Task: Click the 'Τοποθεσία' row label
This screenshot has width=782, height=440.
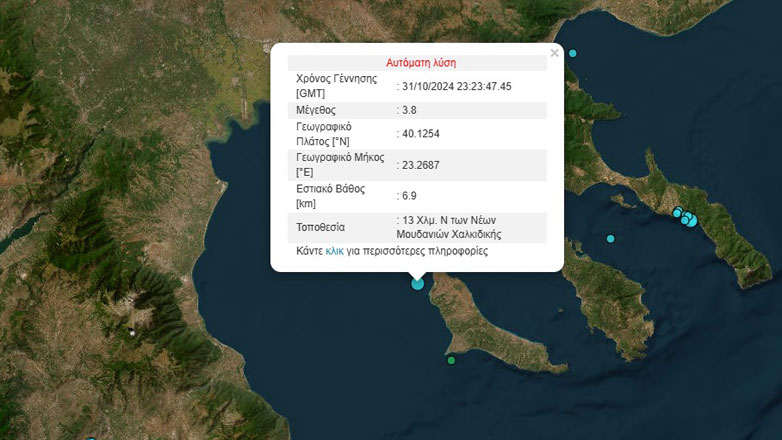Action: [322, 227]
